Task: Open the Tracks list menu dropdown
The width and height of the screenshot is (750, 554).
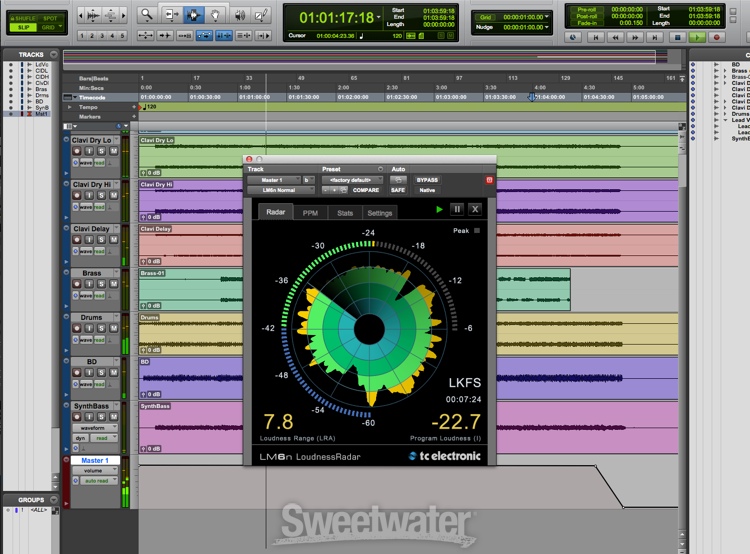Action: click(x=54, y=55)
